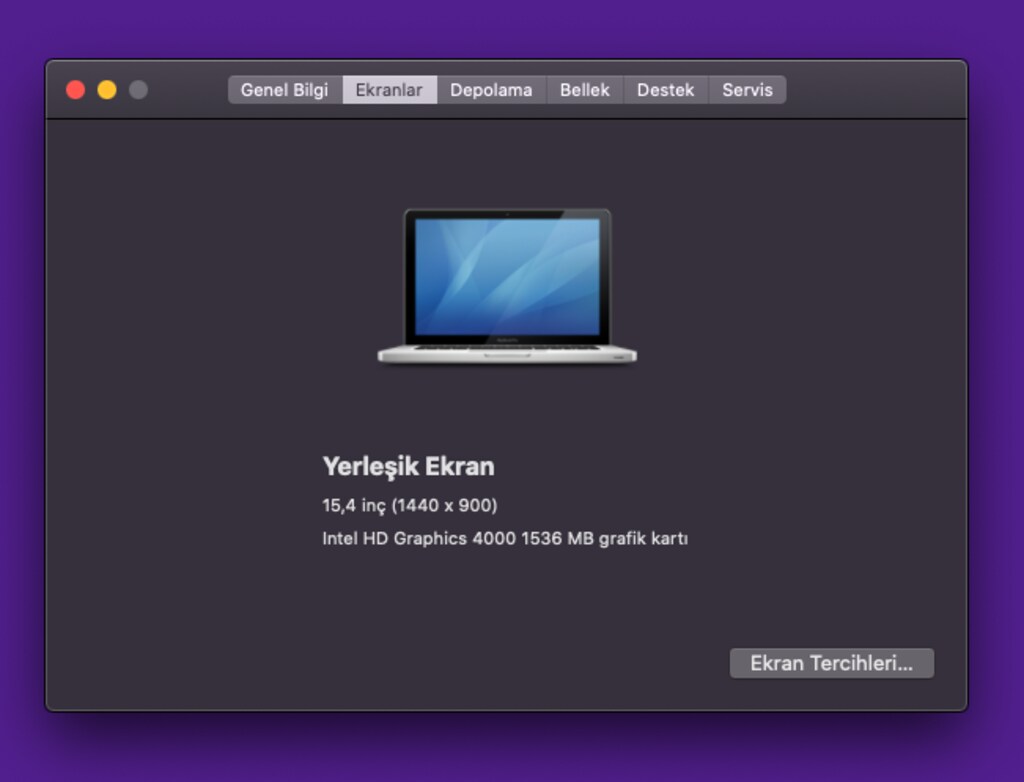Switch to the Genel Bilgi tab
The height and width of the screenshot is (782, 1024).
tap(285, 90)
